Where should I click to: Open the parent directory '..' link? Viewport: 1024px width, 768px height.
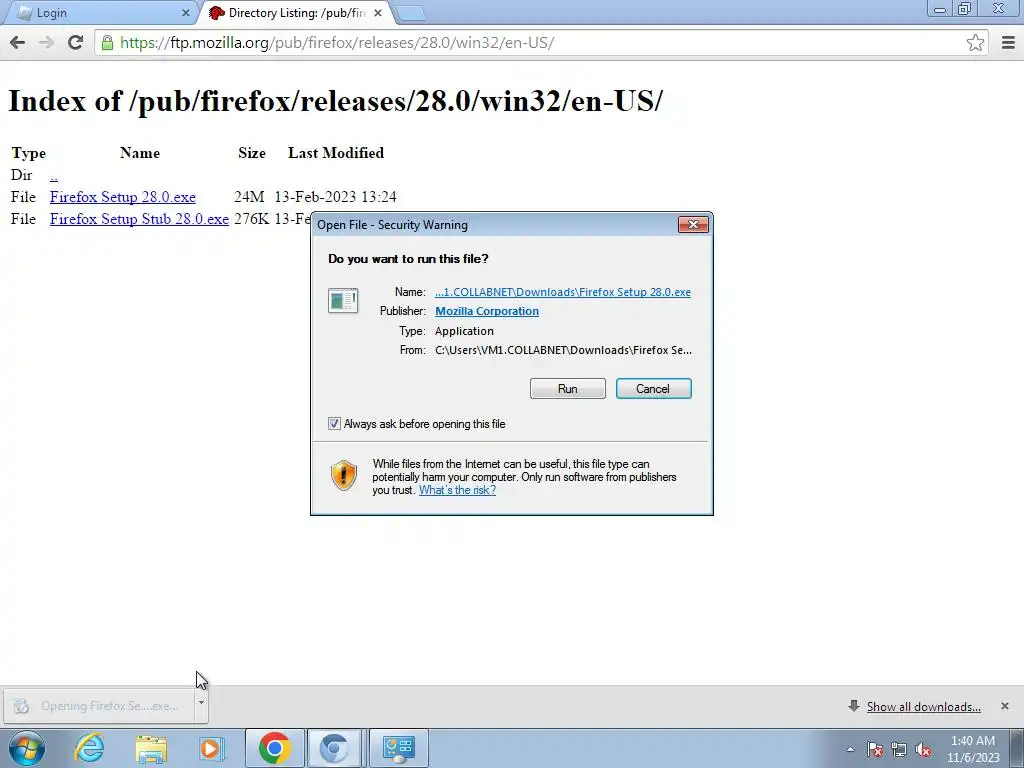[54, 175]
